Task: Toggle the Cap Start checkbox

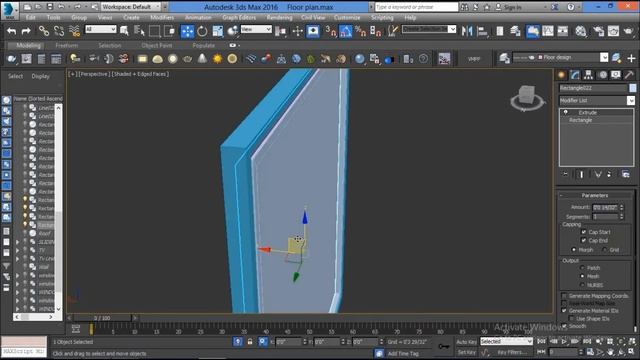Action: click(x=584, y=232)
